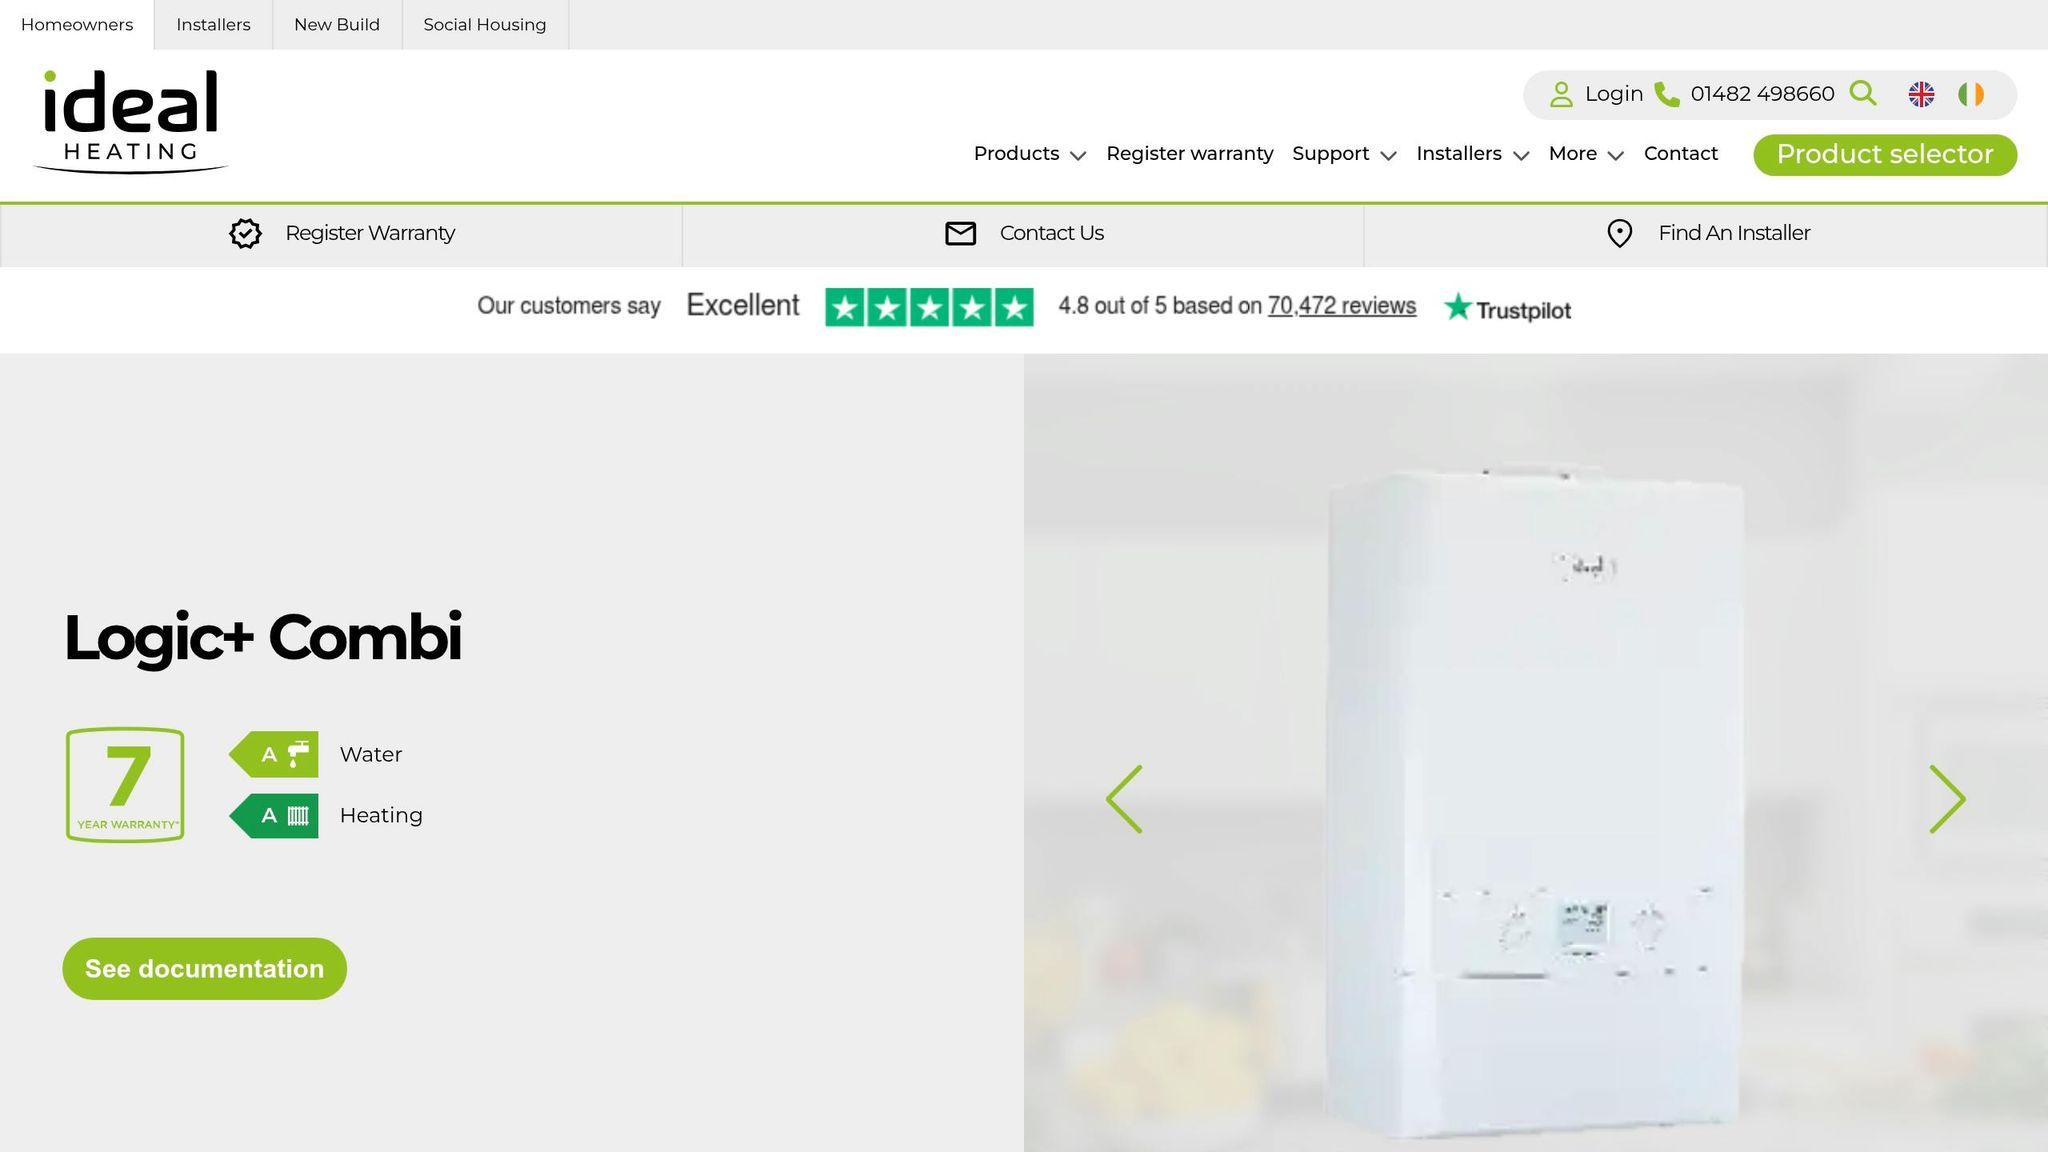
Task: Switch to the Social Housing tab
Action: point(485,25)
